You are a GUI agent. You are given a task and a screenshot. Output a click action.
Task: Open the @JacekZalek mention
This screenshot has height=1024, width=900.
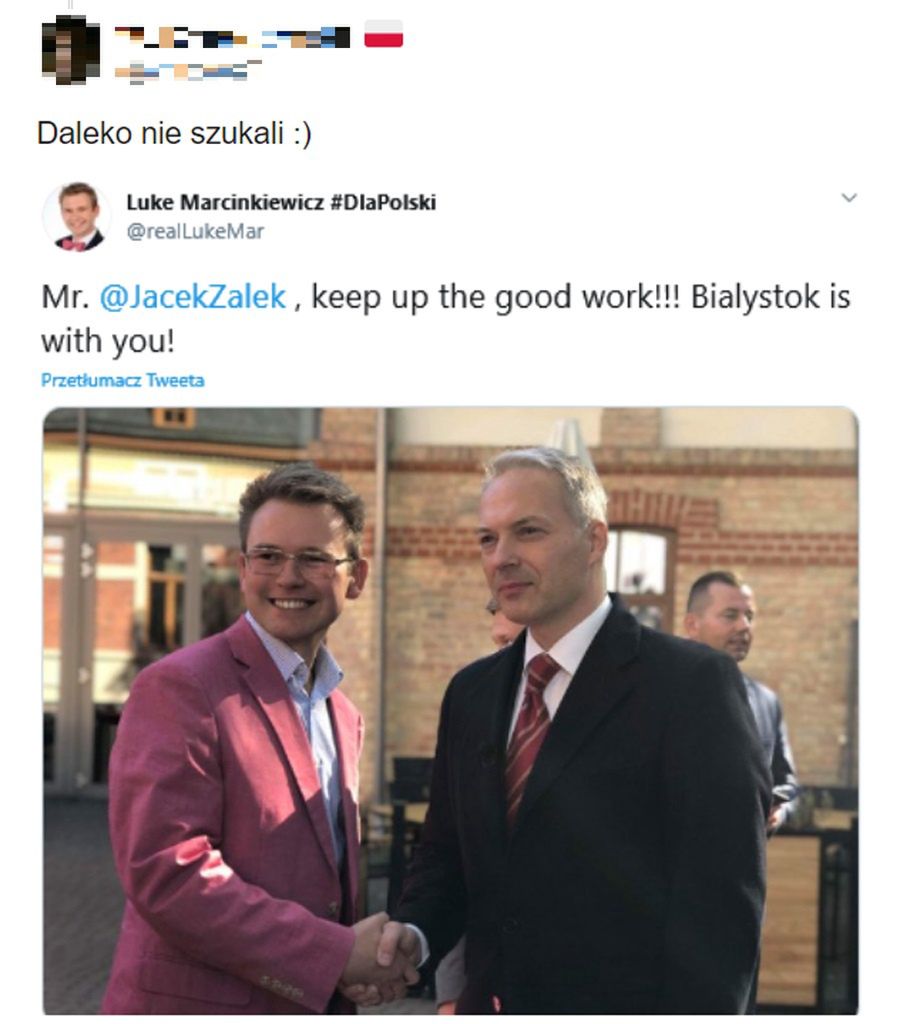193,297
